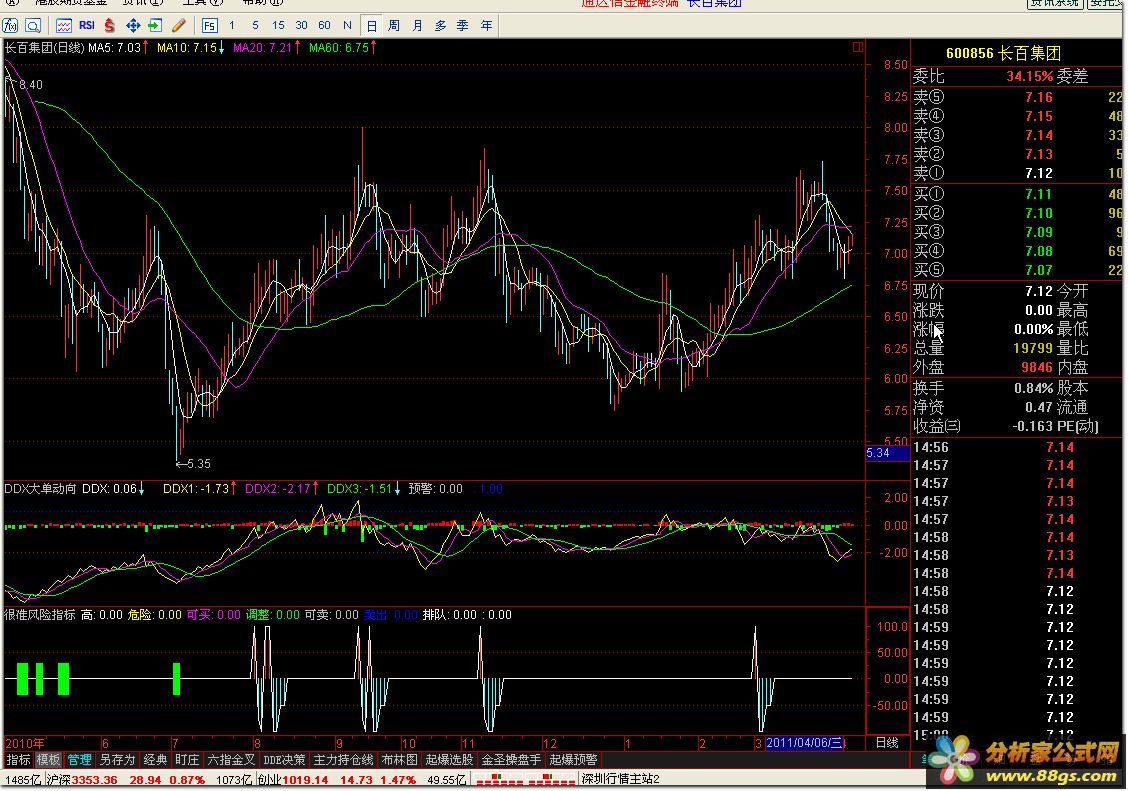Click the magnifier stock search icon
This screenshot has height=791, width=1128.
click(33, 26)
